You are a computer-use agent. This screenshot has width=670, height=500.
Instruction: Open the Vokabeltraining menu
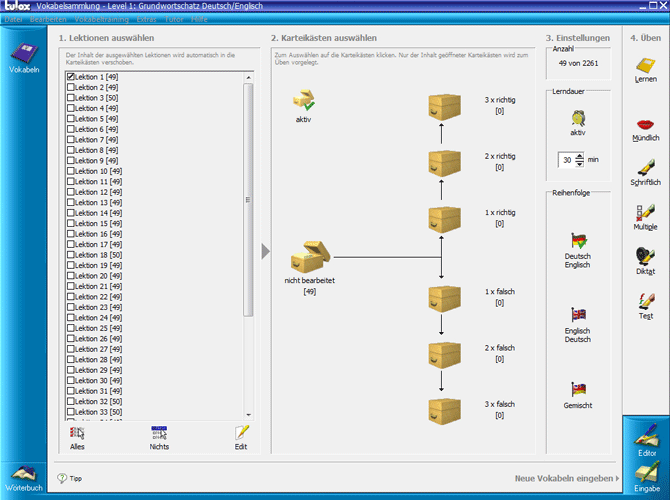click(101, 19)
